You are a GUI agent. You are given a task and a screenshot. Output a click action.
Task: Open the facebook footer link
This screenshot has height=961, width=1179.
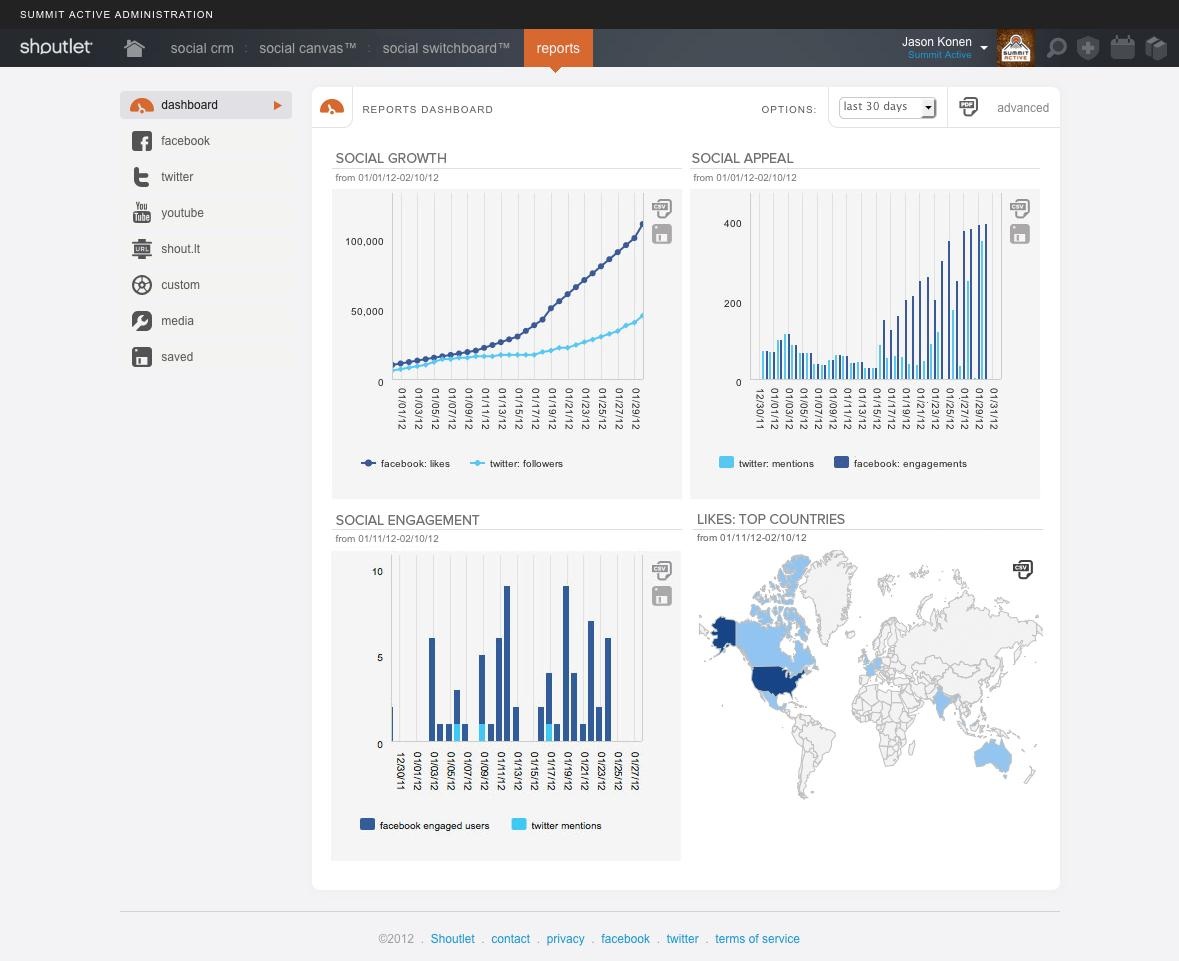coord(626,938)
